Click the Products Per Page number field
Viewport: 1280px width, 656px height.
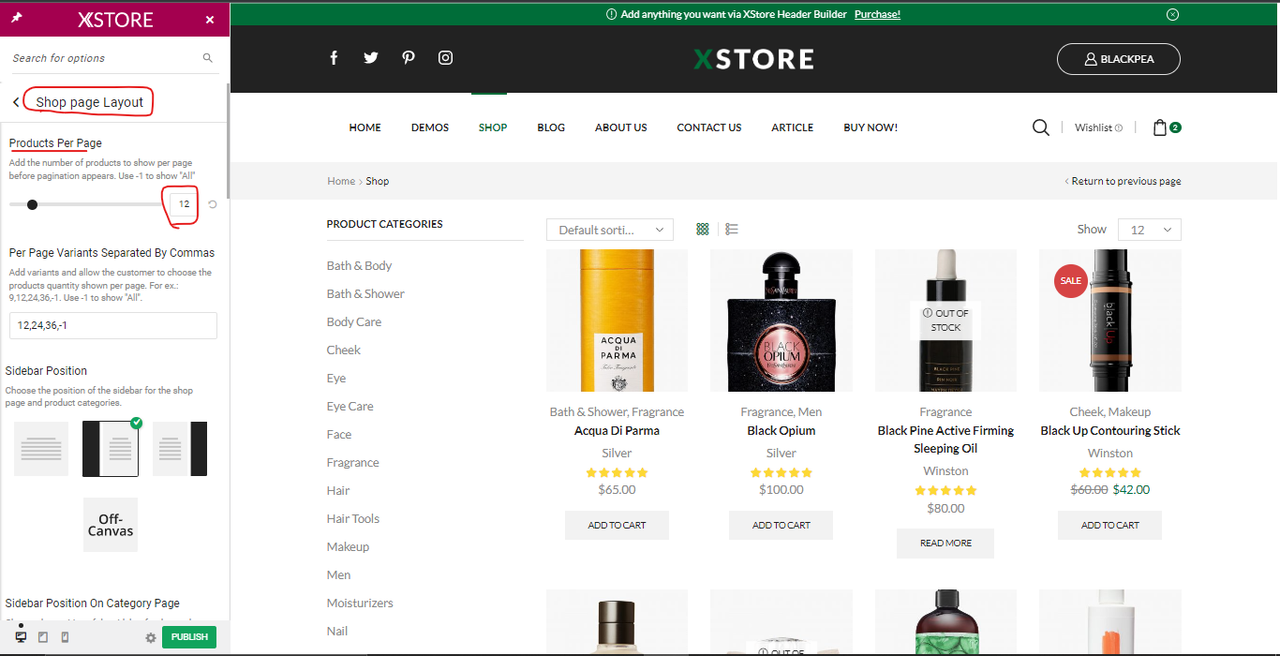(x=183, y=204)
